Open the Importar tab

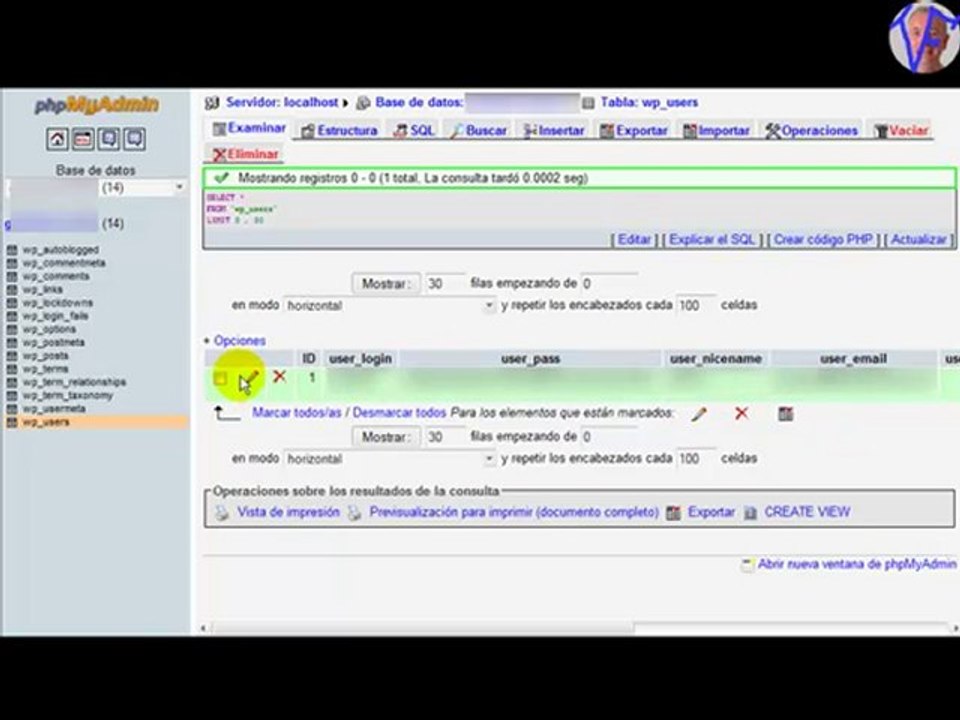click(x=716, y=130)
